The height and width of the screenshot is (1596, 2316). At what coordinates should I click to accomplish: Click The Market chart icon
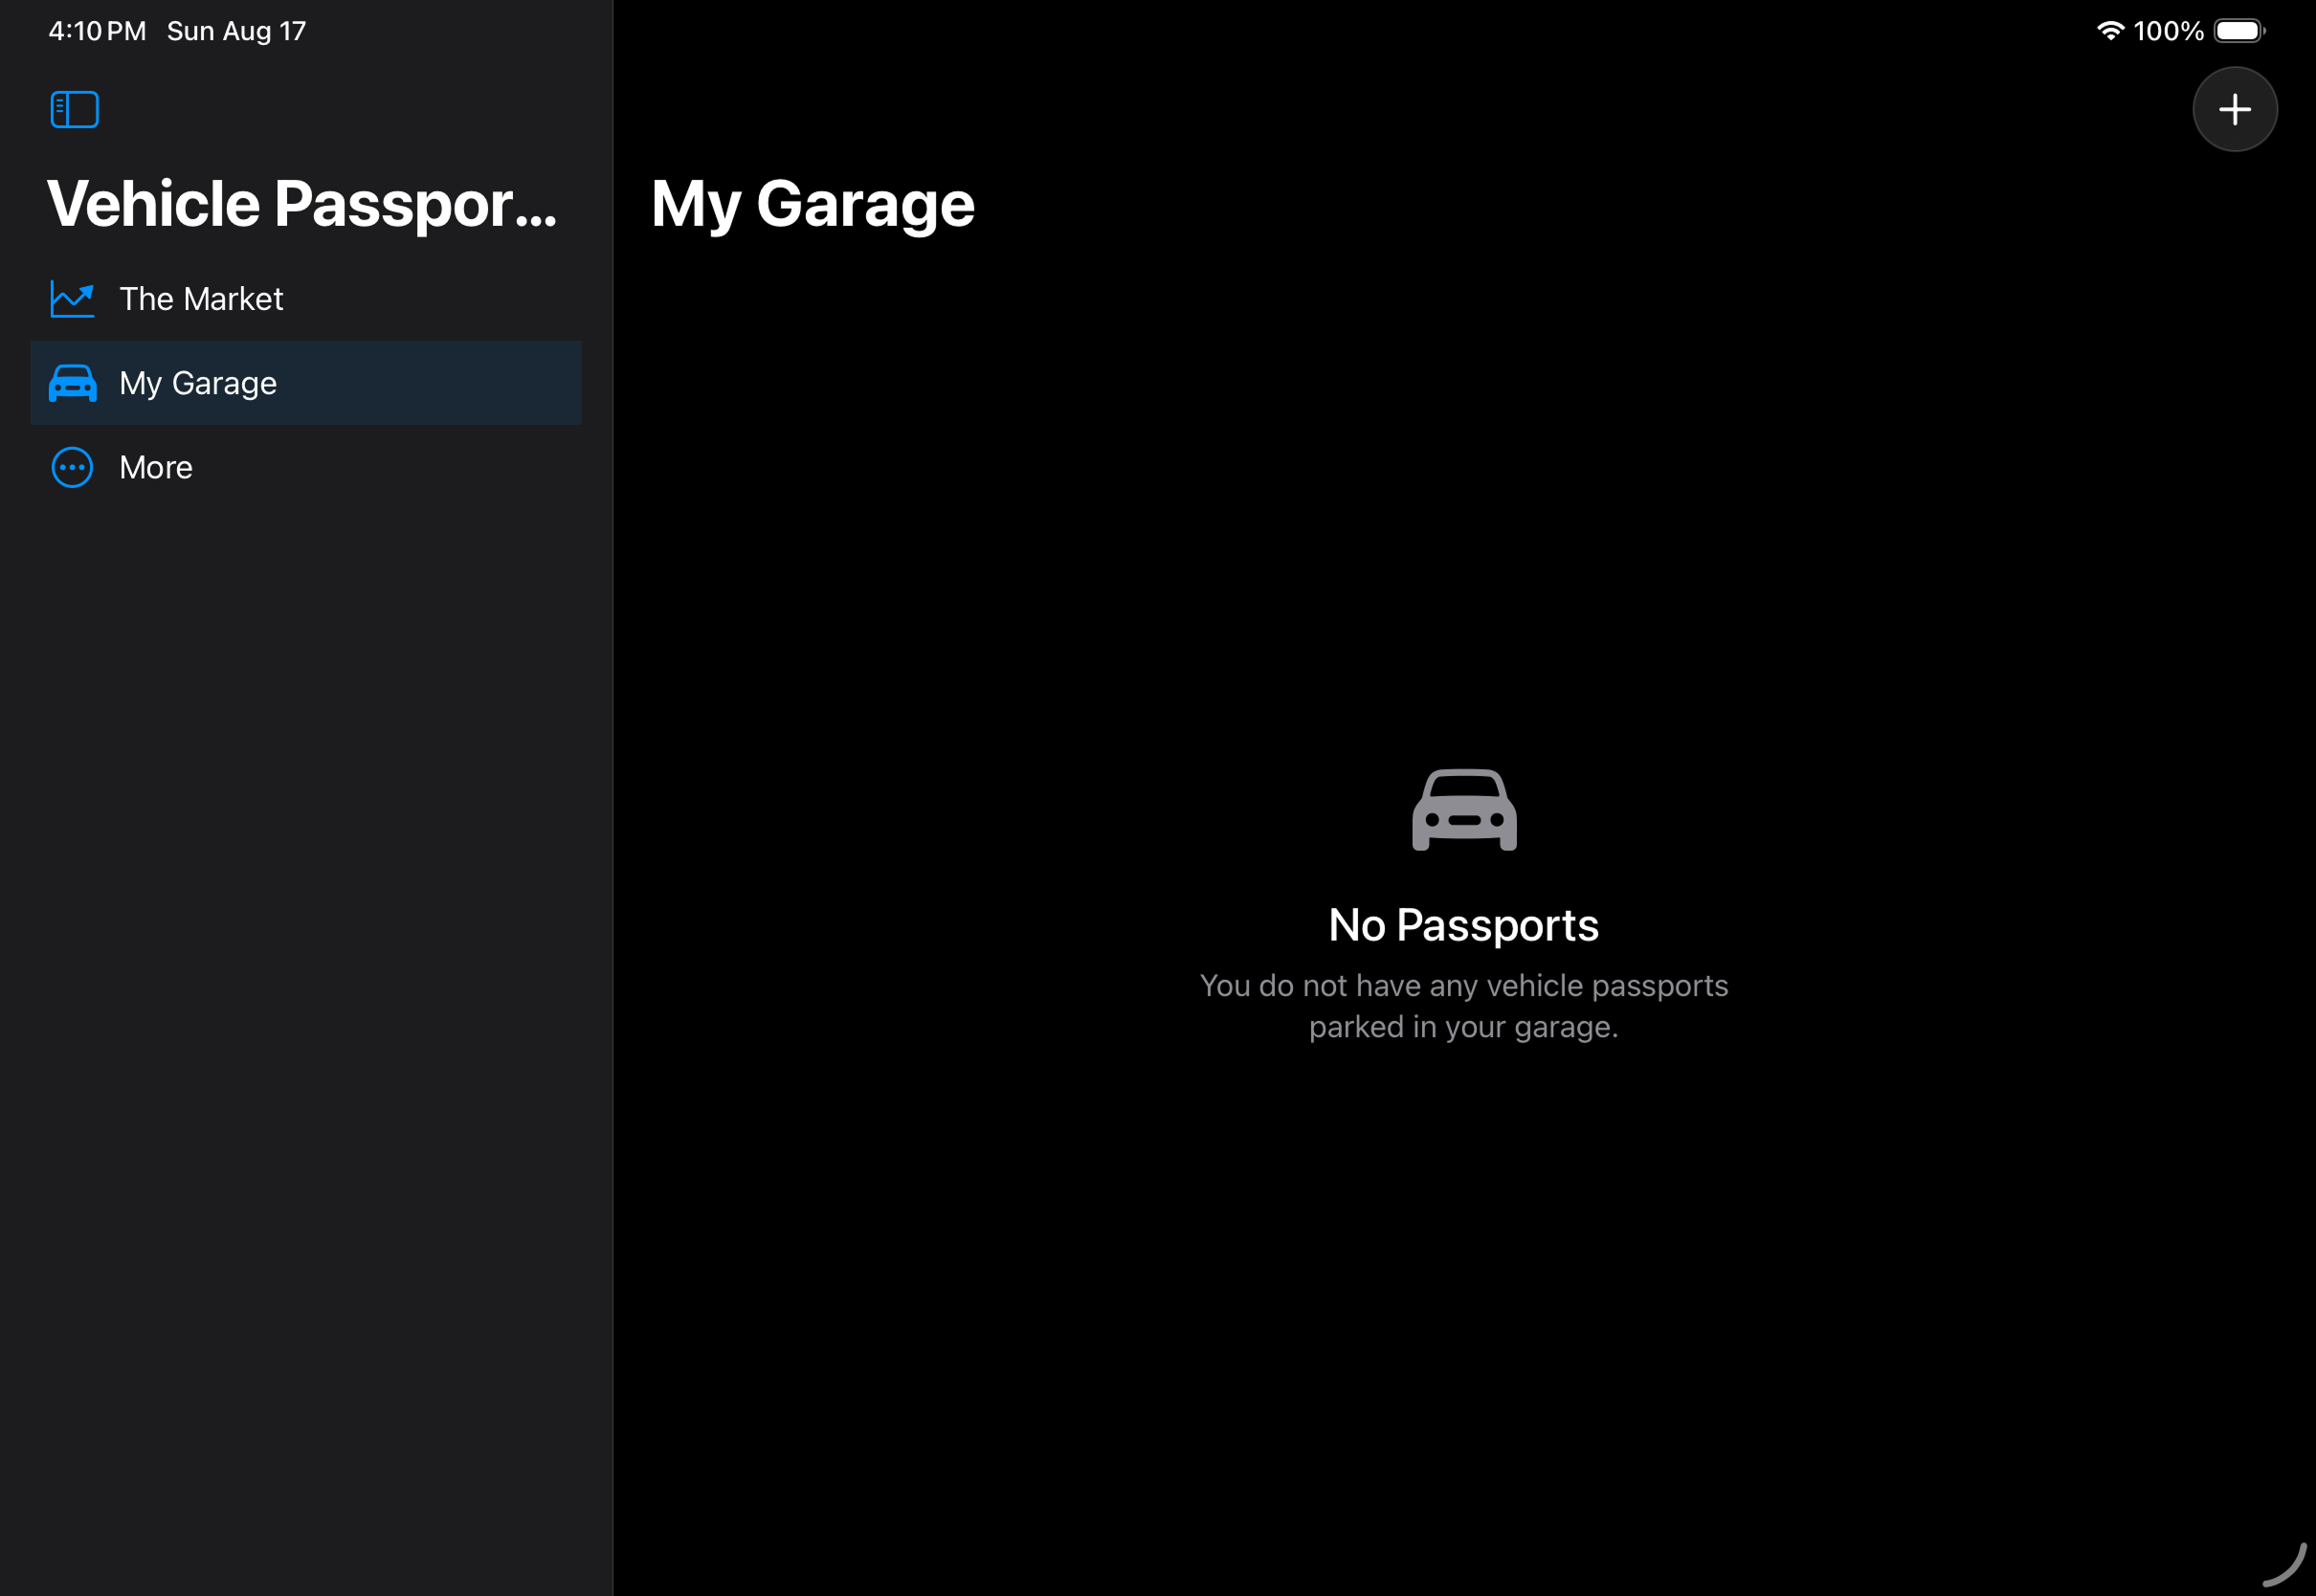coord(73,299)
